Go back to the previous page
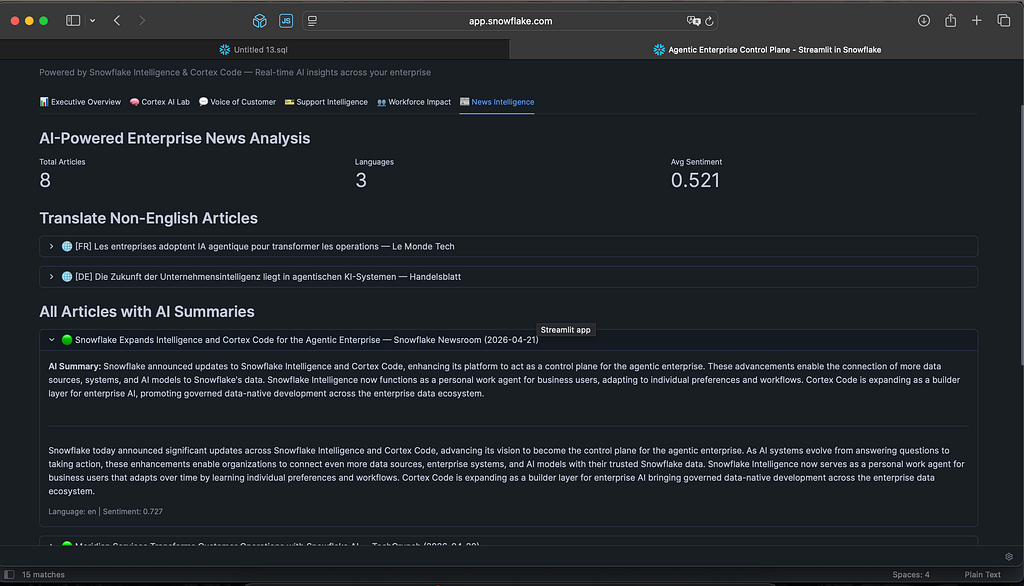The width and height of the screenshot is (1024, 586). click(x=117, y=21)
